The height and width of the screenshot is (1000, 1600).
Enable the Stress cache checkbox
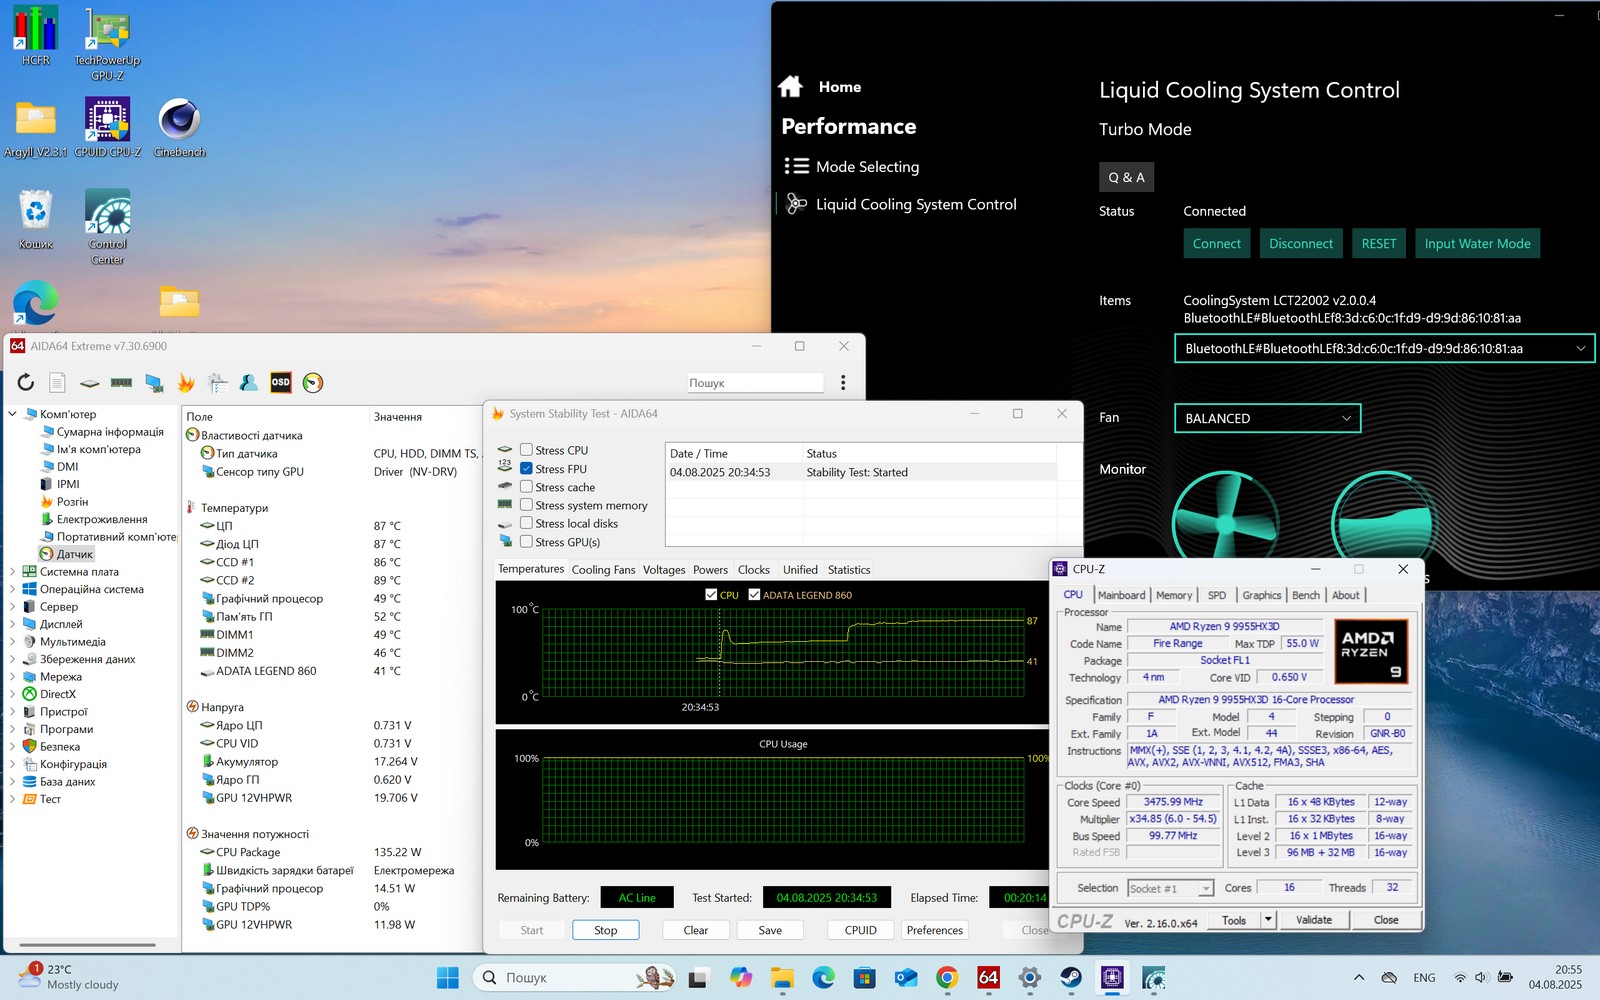click(x=526, y=487)
